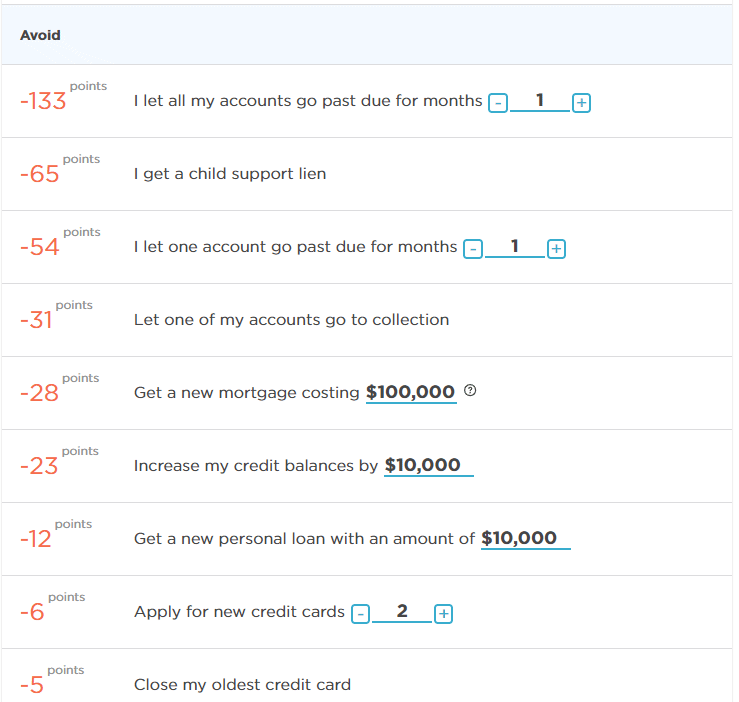Click minus button for one account past due
This screenshot has width=739, height=702.
(473, 249)
